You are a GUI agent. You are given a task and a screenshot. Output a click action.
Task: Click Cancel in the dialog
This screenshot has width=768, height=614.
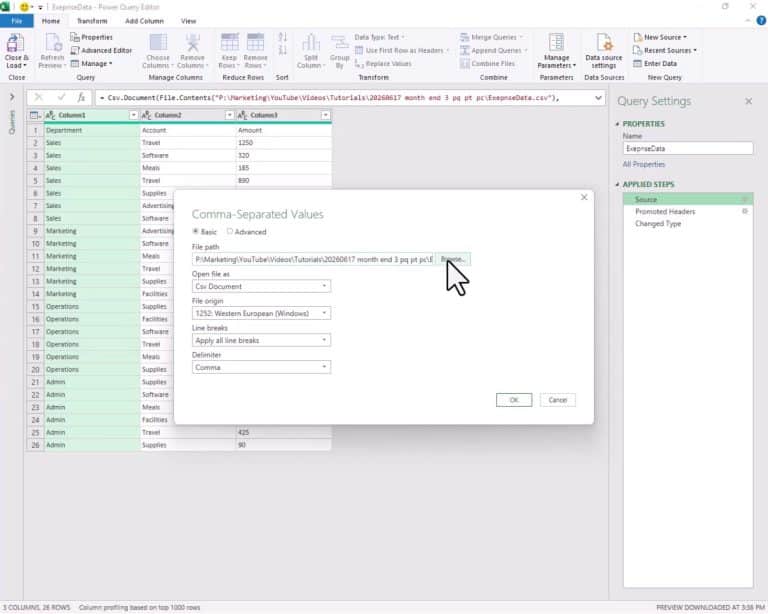point(557,400)
